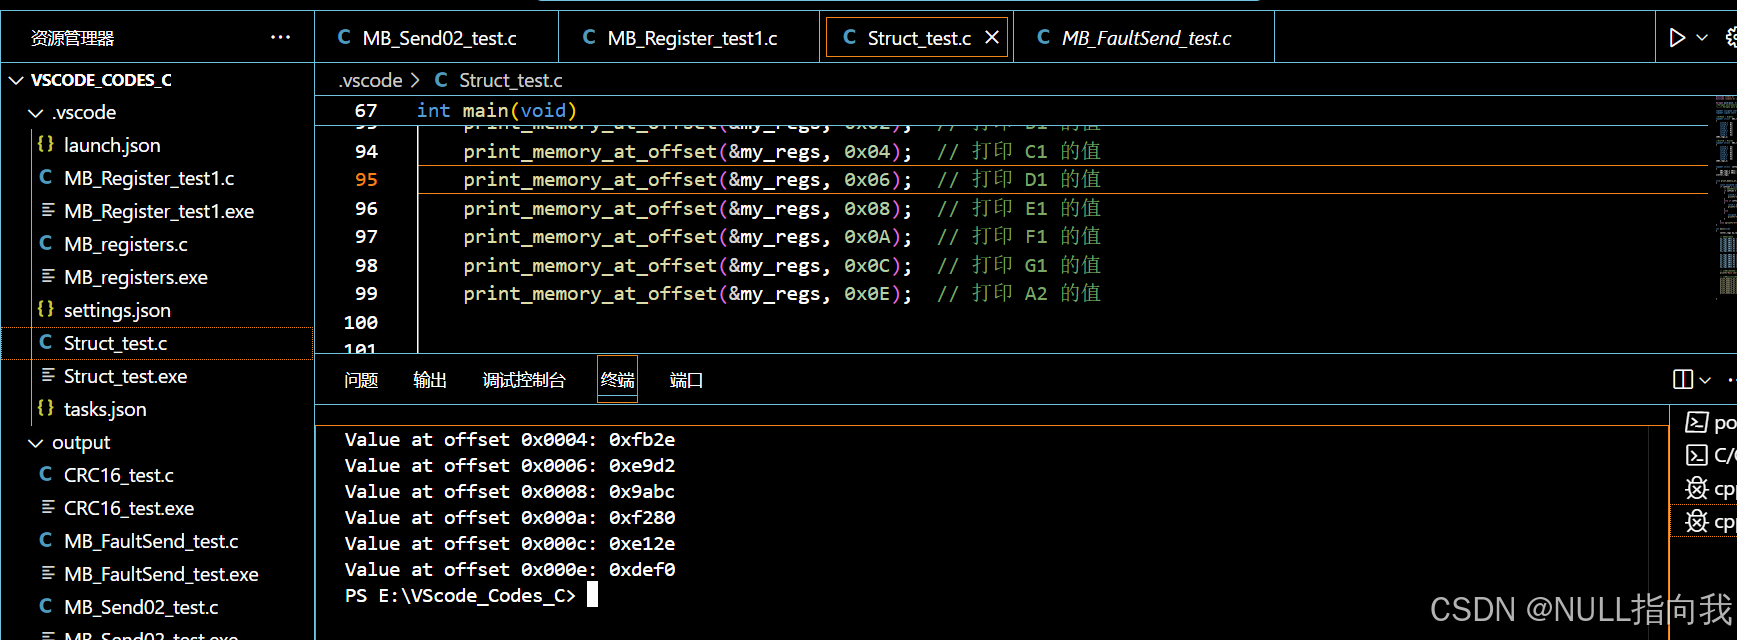Click the C icon on MB_FaultSend_test.c tab
Screen dimensions: 1737x640
[1043, 37]
